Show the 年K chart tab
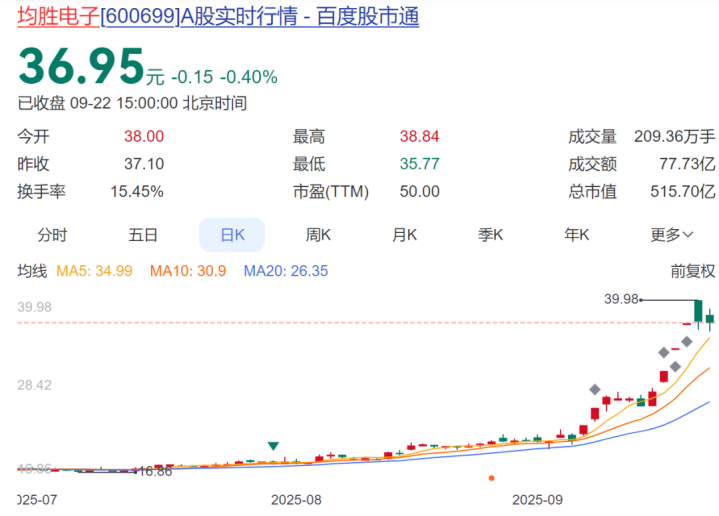Viewport: 719px width, 516px height. (x=576, y=235)
